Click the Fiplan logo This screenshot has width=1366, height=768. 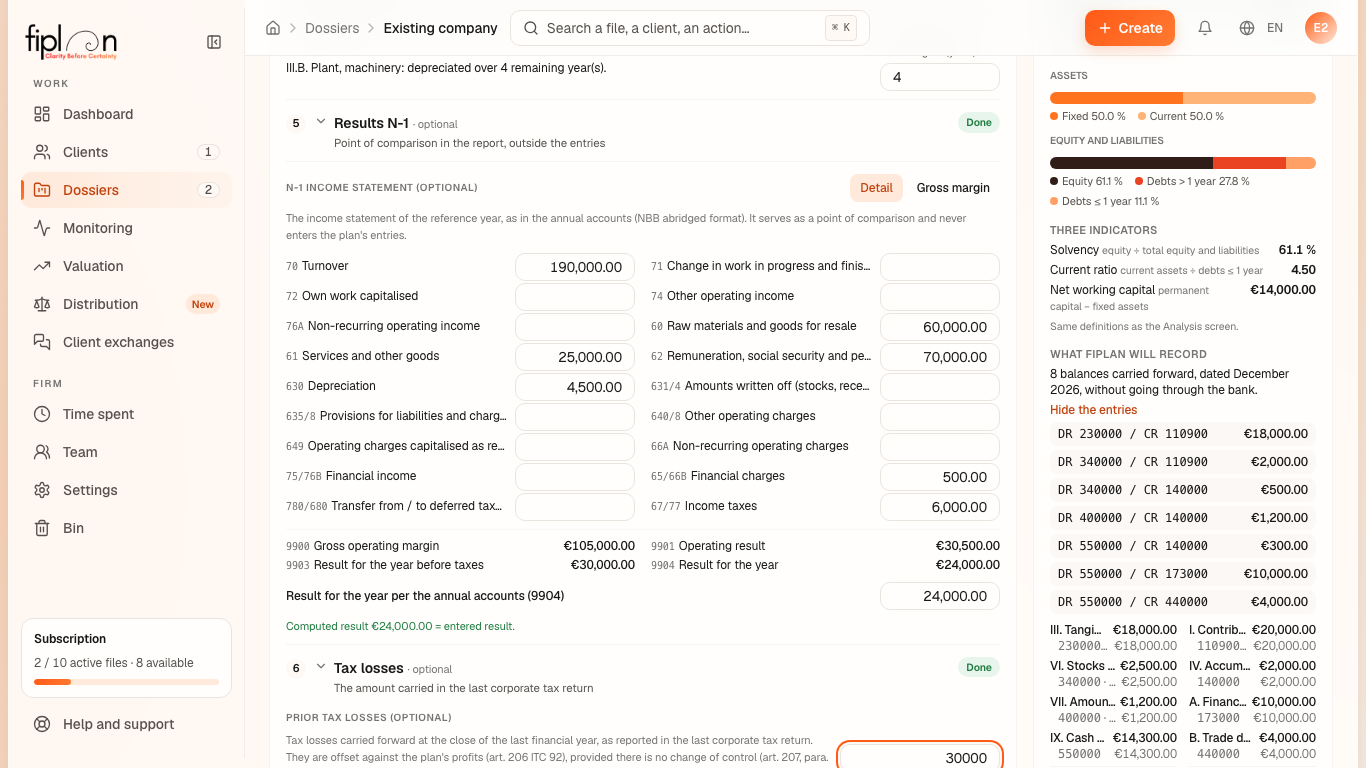click(71, 42)
